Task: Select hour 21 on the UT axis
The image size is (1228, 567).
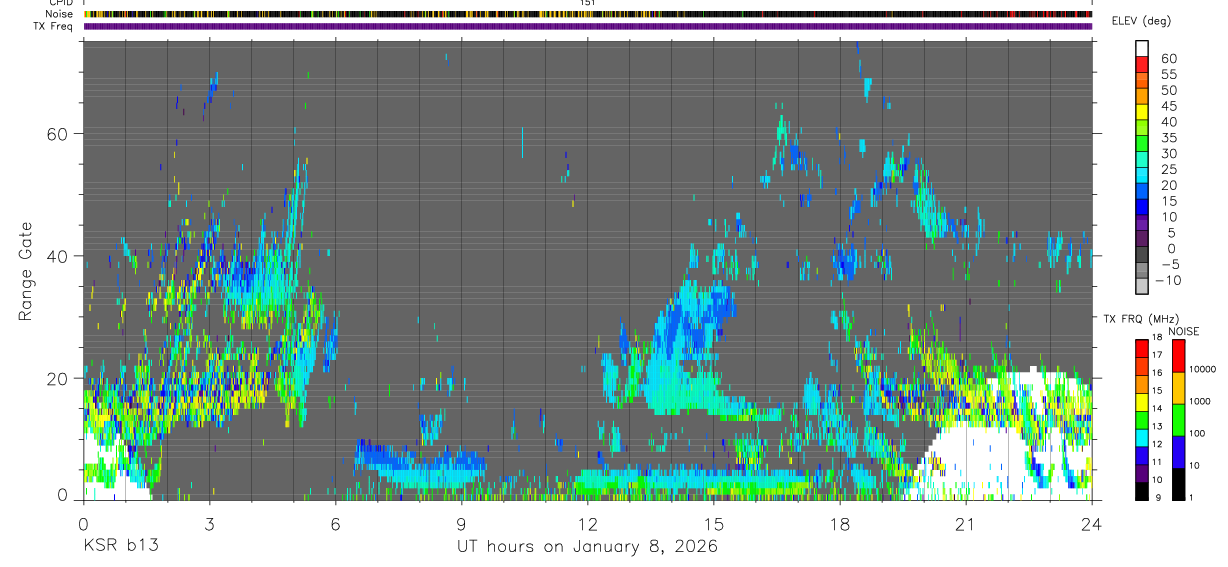Action: pyautogui.click(x=966, y=523)
